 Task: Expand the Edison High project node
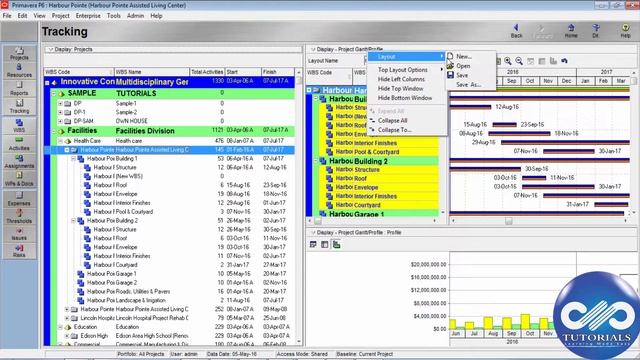tap(67, 336)
